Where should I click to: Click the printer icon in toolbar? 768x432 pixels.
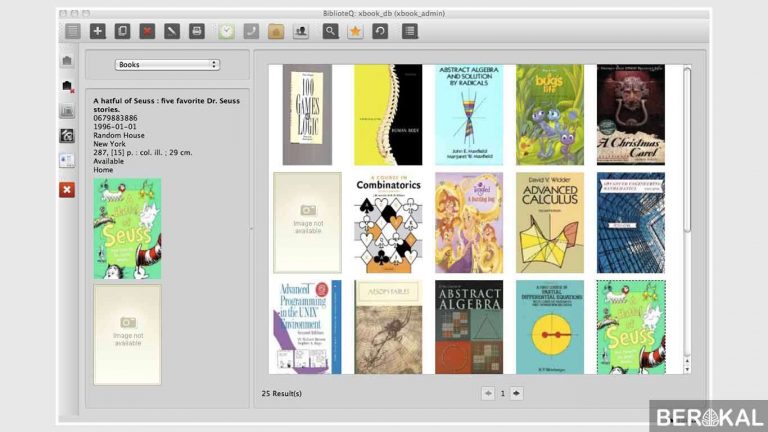tap(198, 31)
